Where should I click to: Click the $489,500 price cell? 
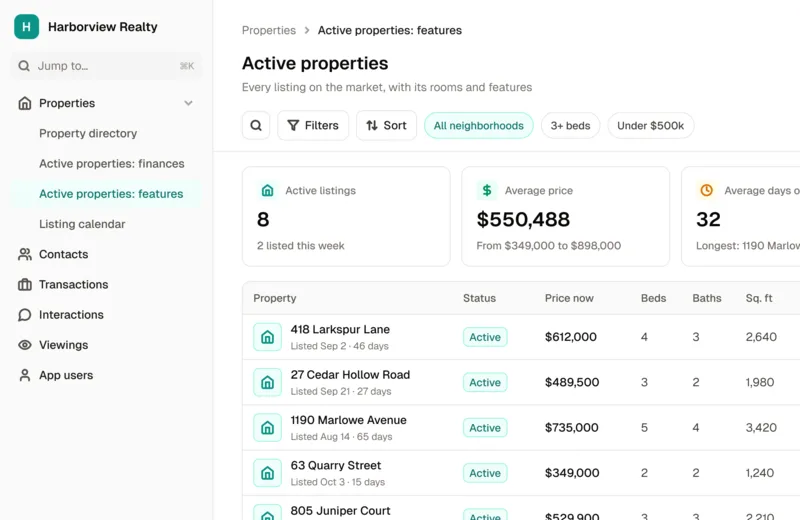click(571, 382)
